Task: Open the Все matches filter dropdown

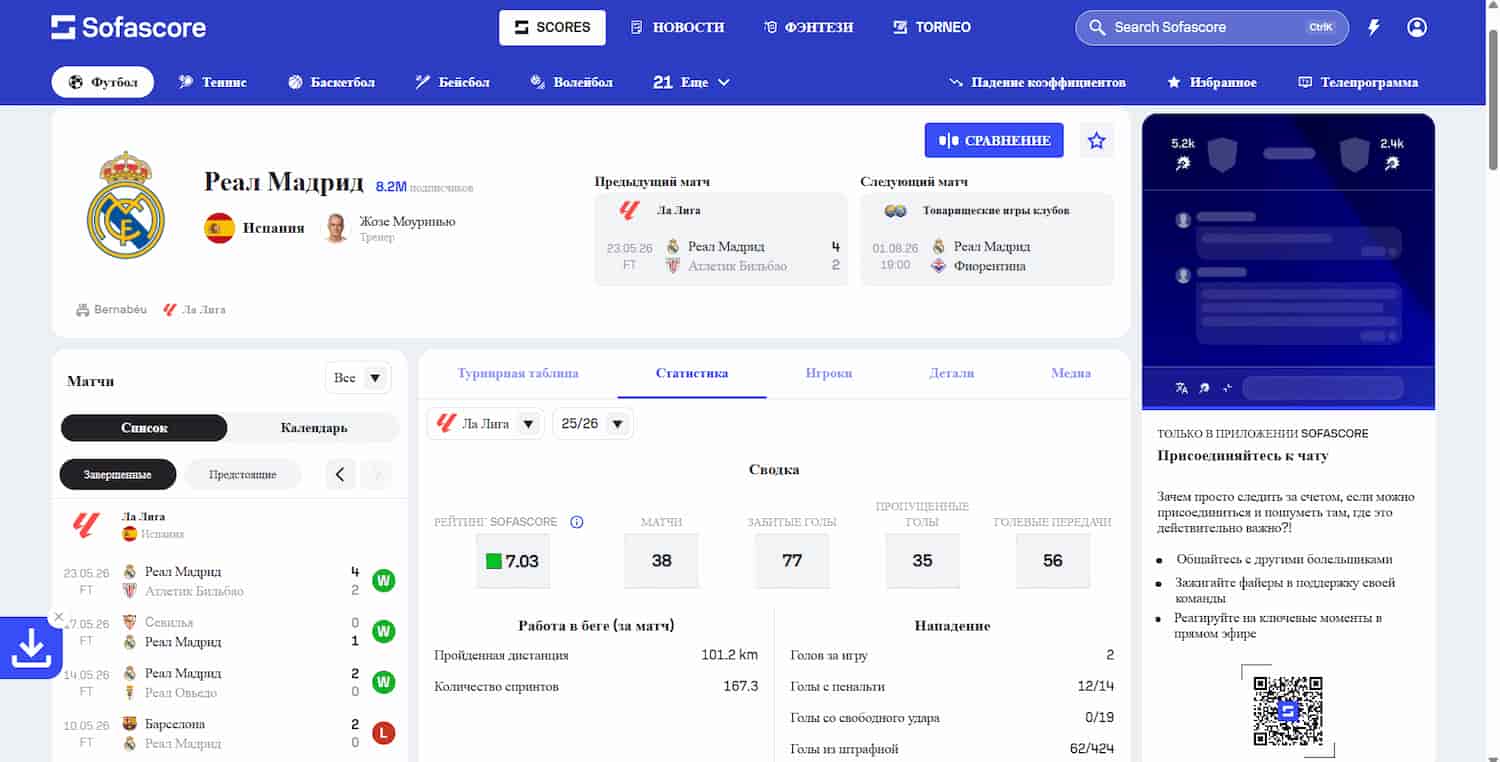Action: pyautogui.click(x=358, y=378)
